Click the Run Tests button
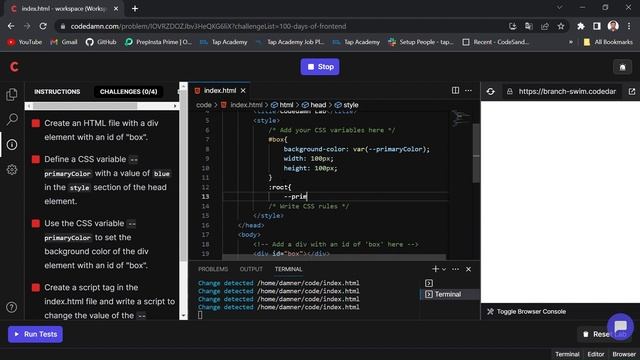This screenshot has height=360, width=640. coord(36,334)
